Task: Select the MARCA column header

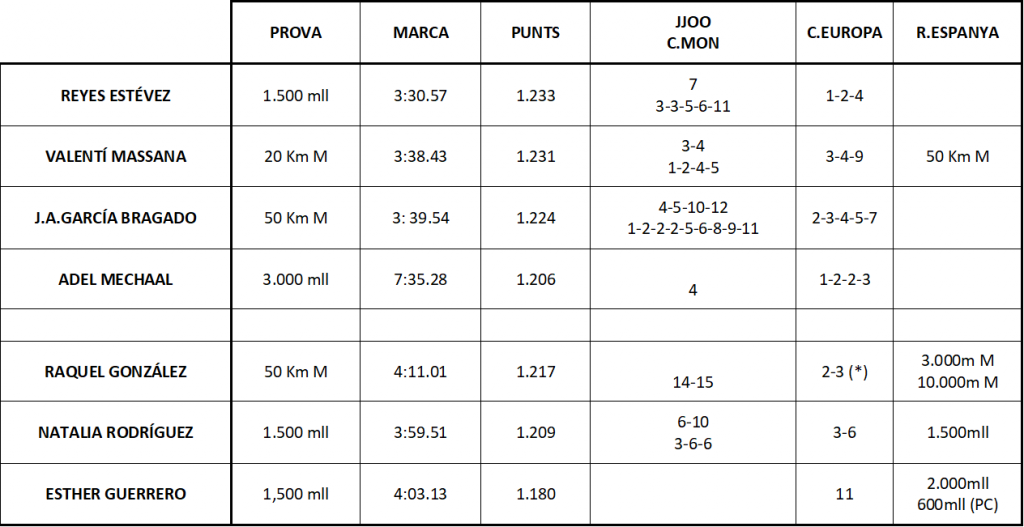Action: [421, 33]
